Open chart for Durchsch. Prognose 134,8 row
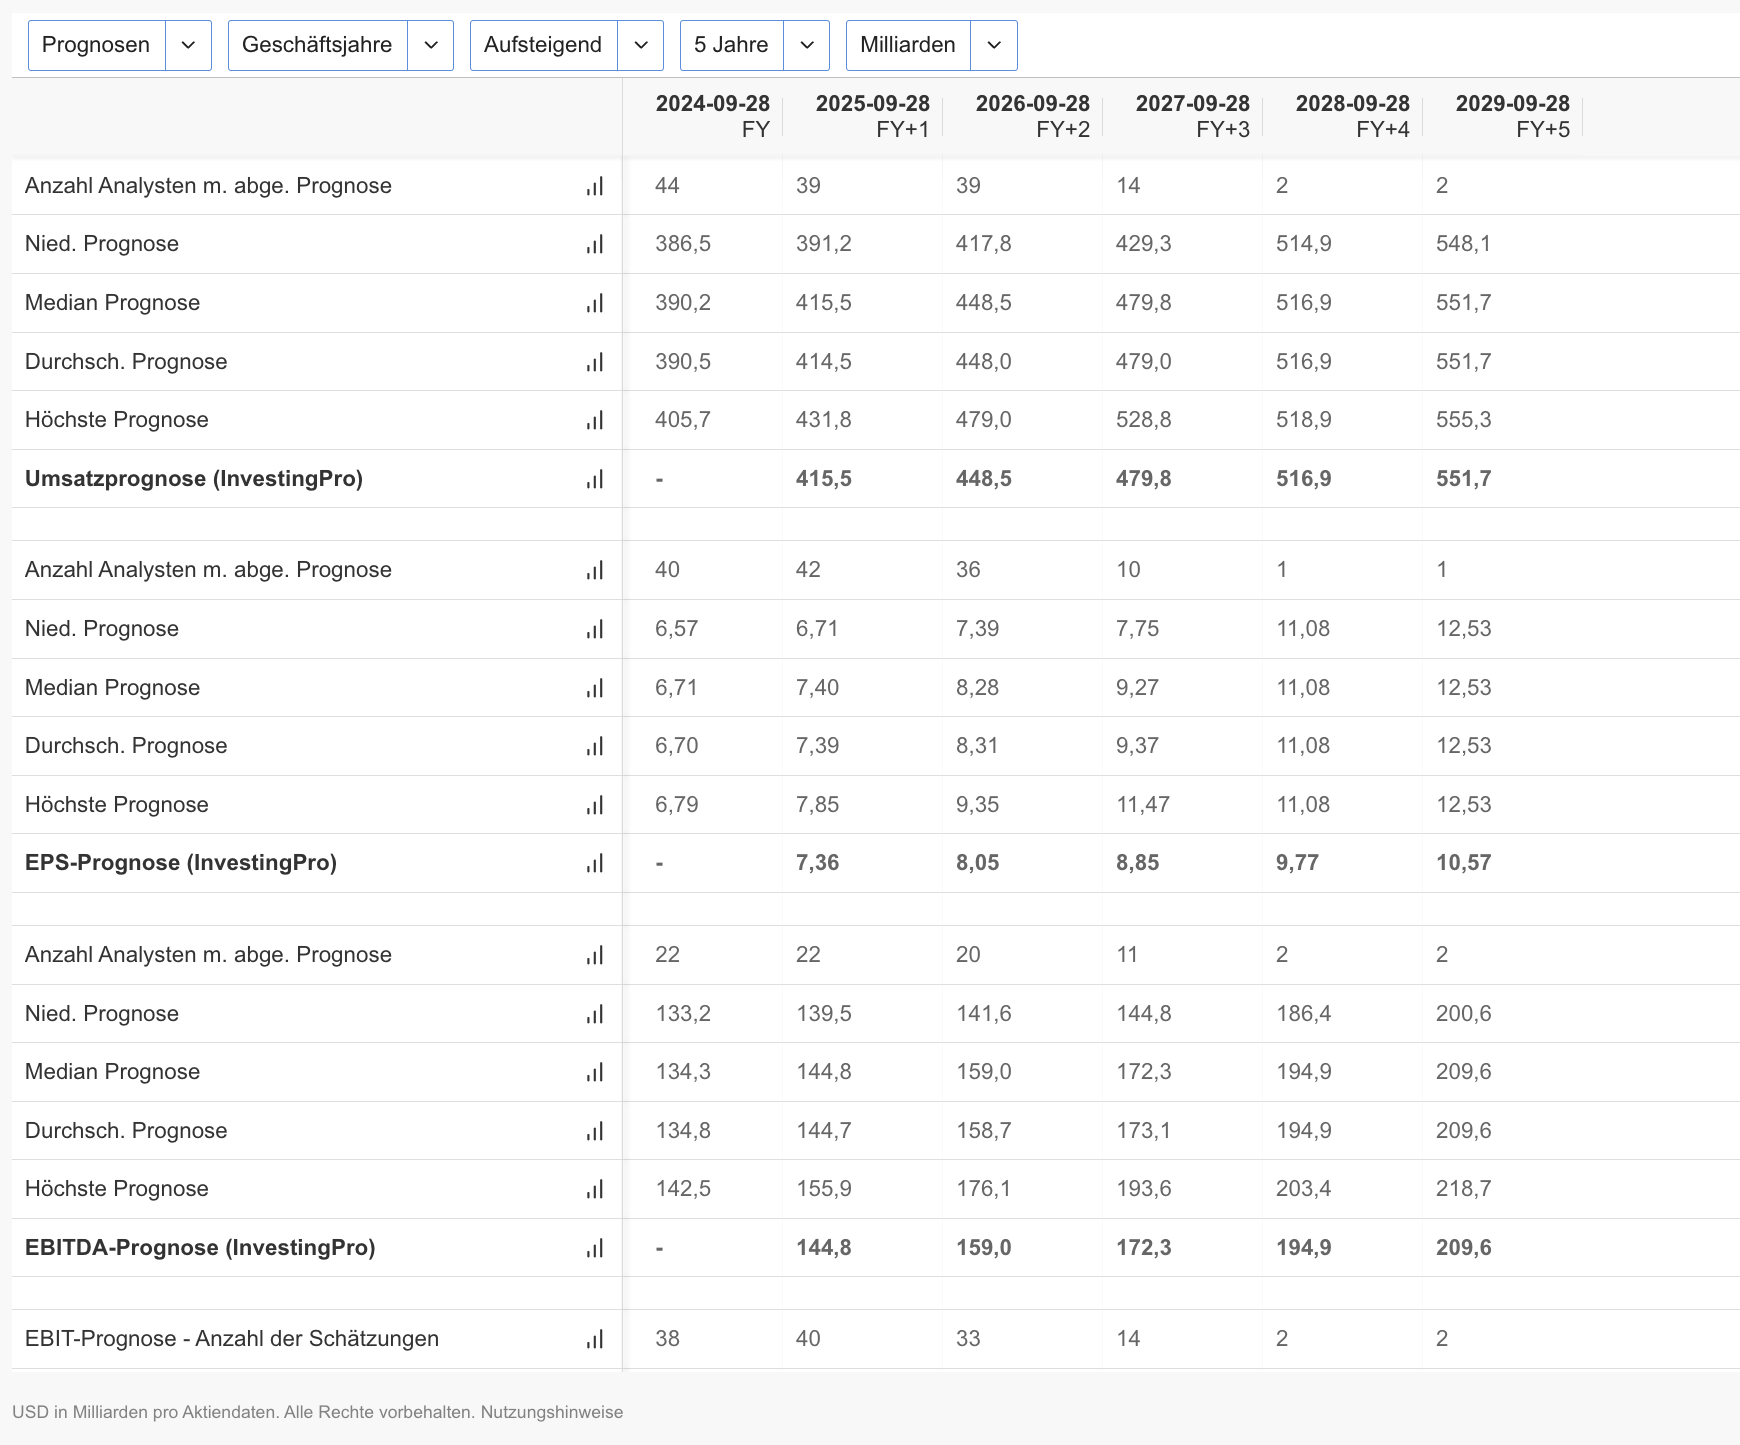This screenshot has width=1740, height=1445. pos(595,1131)
